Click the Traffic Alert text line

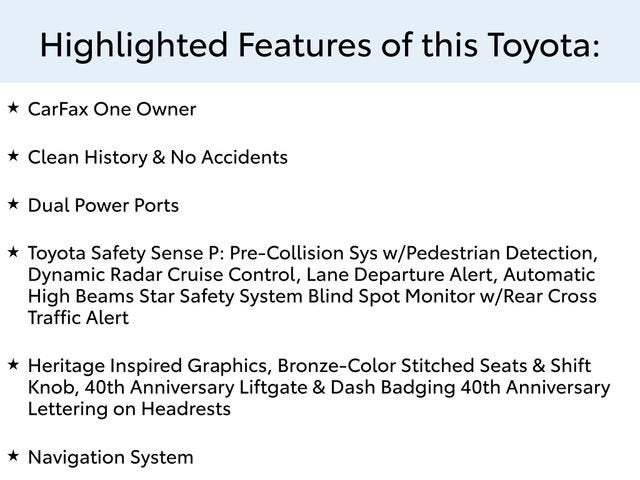78,319
